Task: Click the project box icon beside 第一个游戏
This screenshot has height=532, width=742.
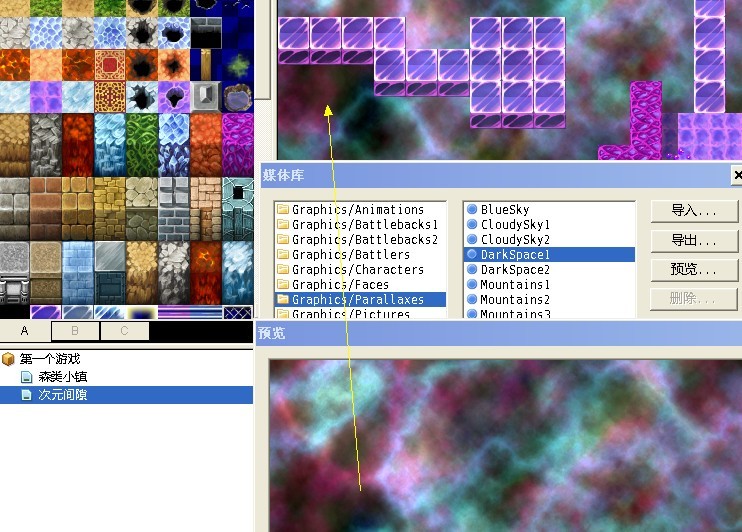Action: coord(8,359)
